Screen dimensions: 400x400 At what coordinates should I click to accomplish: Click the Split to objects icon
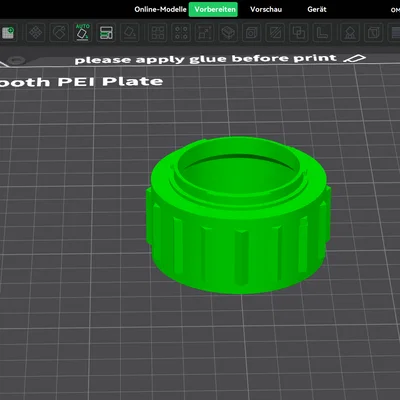(158, 33)
